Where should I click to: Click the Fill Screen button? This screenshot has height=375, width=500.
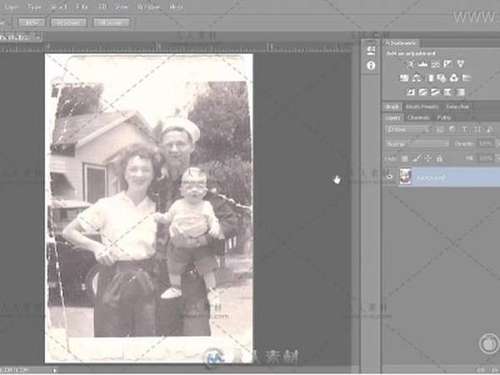coord(111,23)
